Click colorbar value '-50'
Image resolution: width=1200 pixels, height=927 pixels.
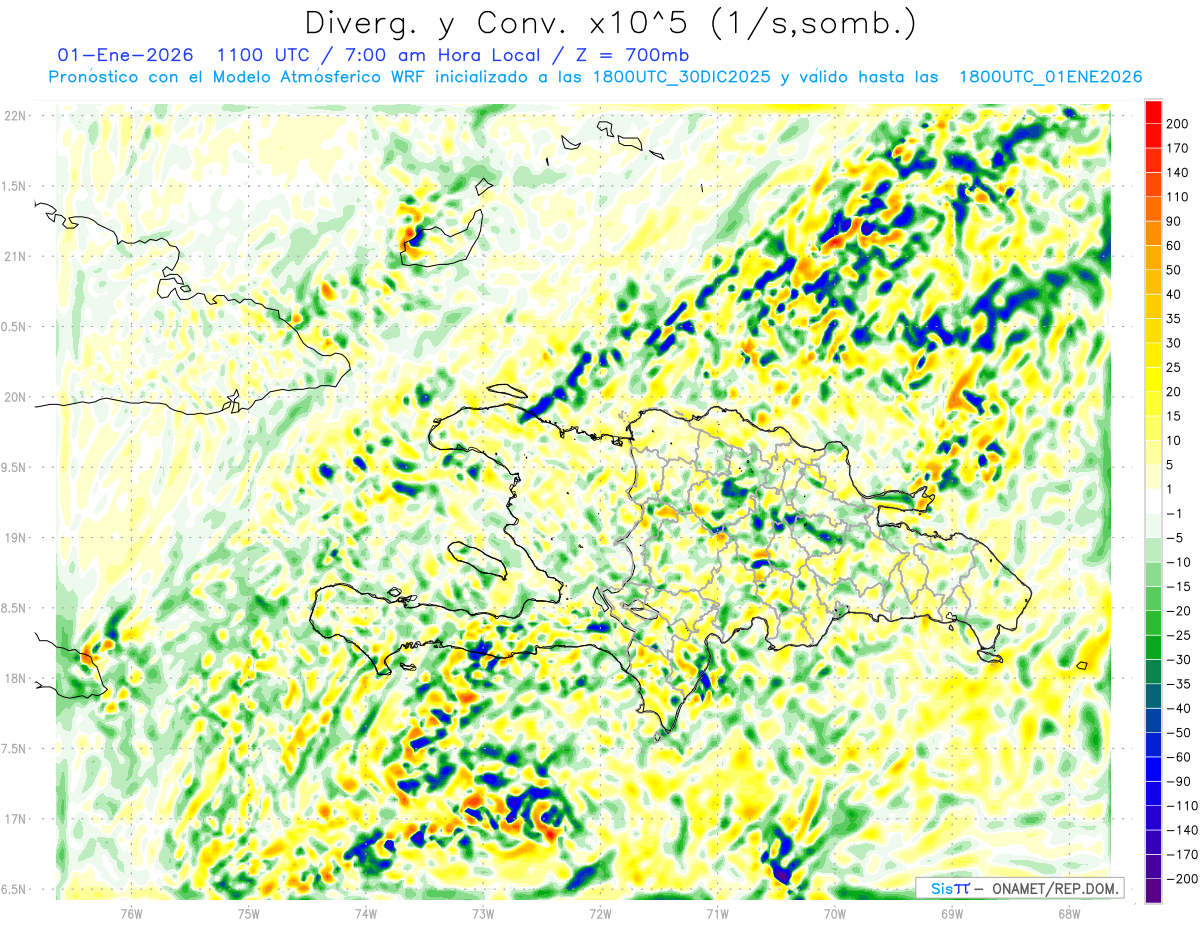[1180, 733]
